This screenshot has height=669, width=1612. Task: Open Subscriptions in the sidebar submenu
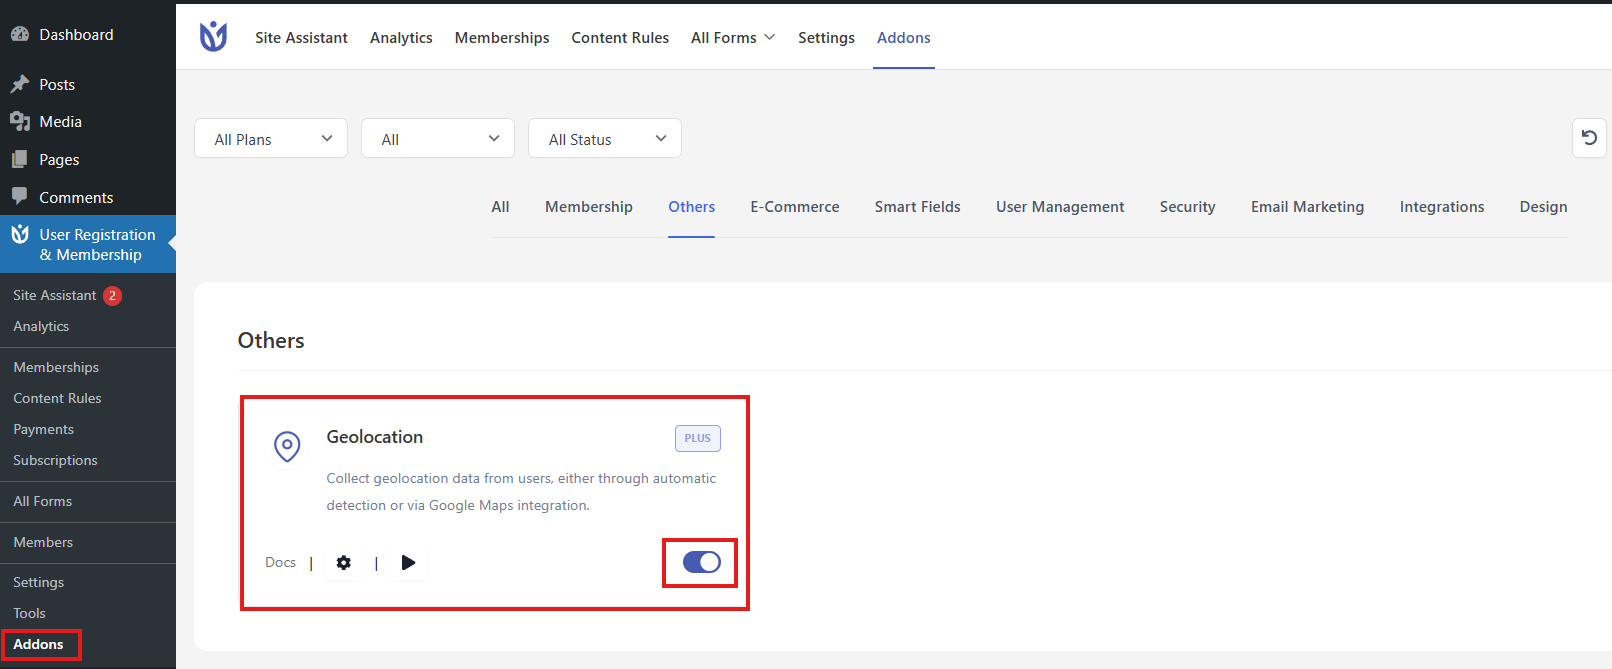click(x=55, y=461)
